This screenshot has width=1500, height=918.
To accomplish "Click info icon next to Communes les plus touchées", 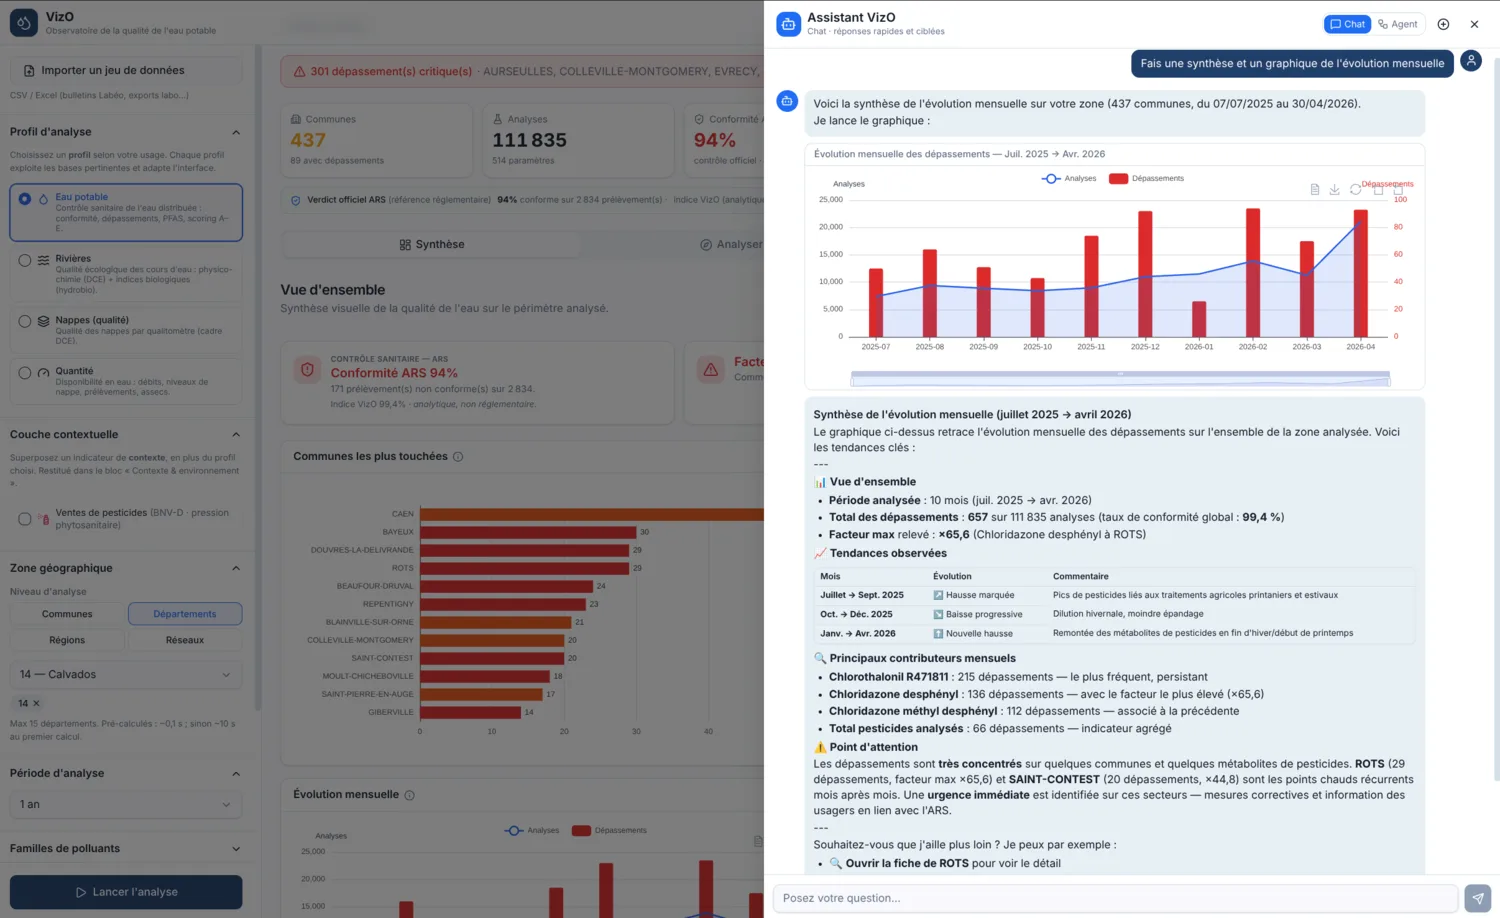I will tap(458, 457).
